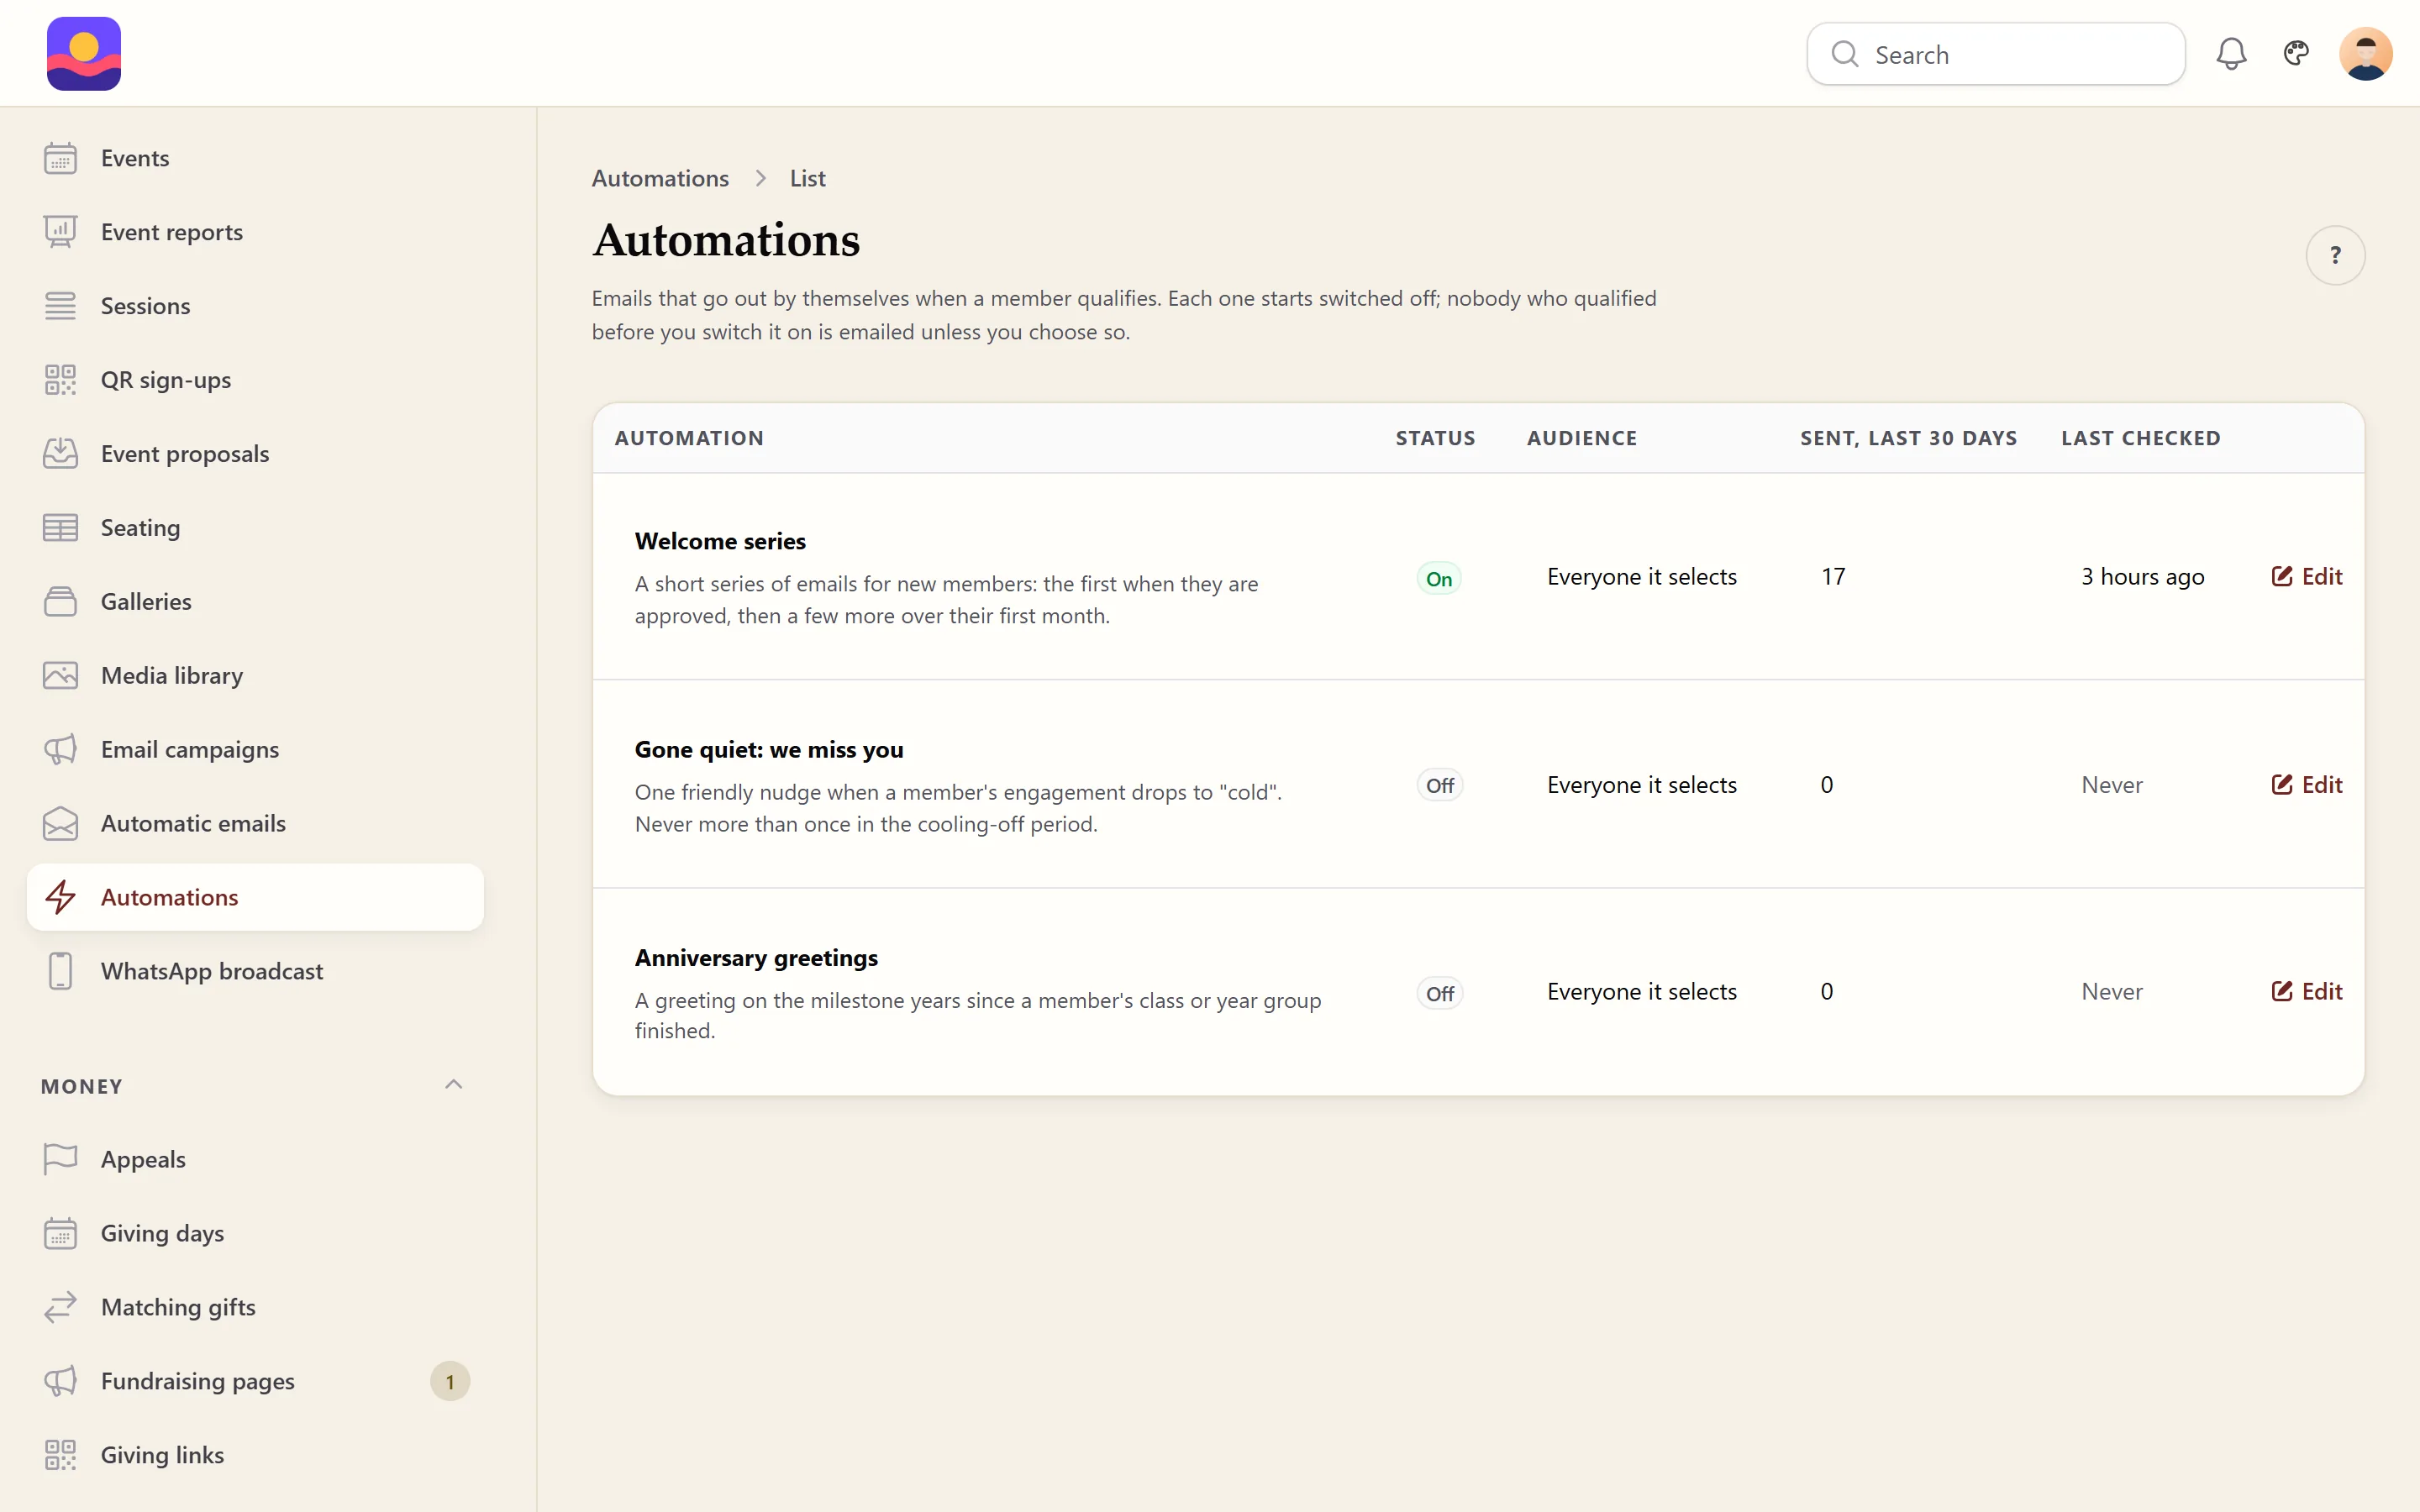Click the Email campaigns megaphone icon
2420x1512 pixels.
(x=60, y=750)
